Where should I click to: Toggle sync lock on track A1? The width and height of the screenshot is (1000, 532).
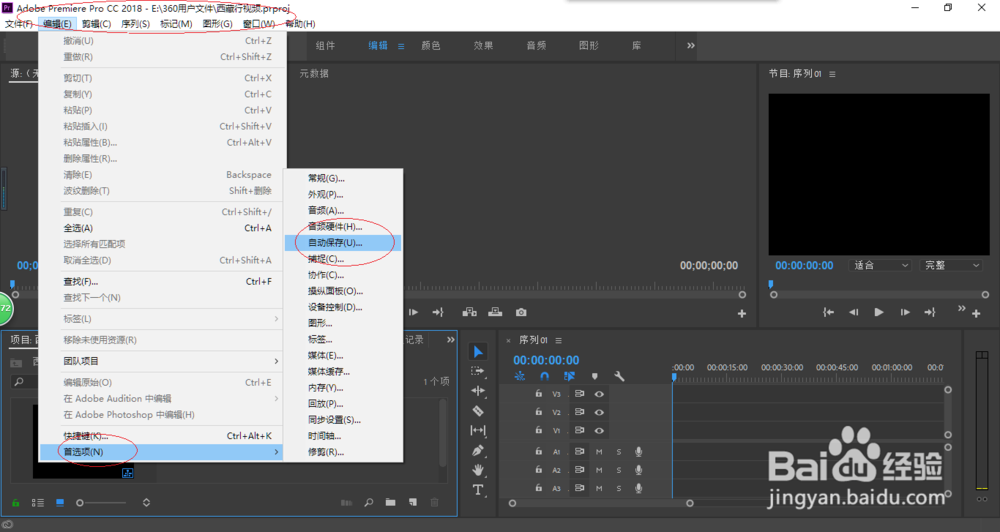pos(579,452)
